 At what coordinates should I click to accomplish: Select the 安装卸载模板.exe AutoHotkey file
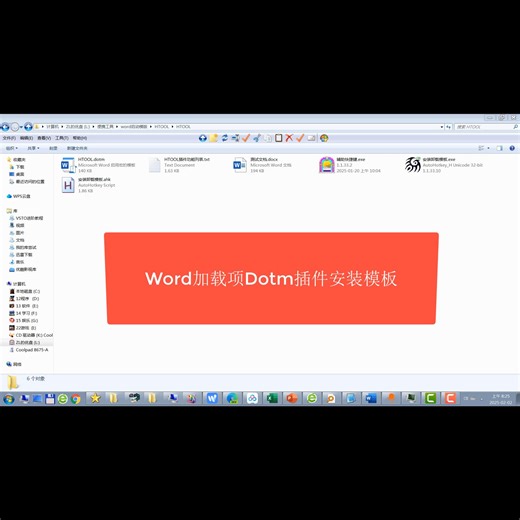(x=444, y=165)
